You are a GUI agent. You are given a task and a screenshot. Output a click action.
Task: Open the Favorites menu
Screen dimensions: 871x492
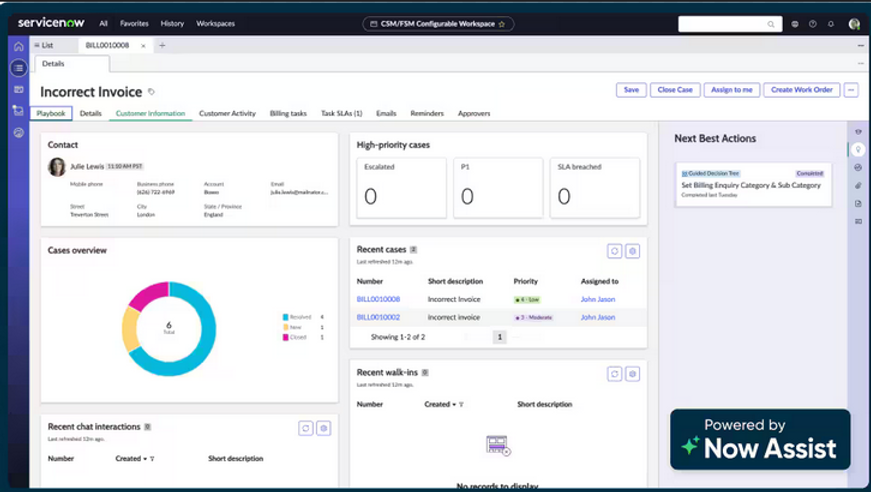click(x=134, y=24)
